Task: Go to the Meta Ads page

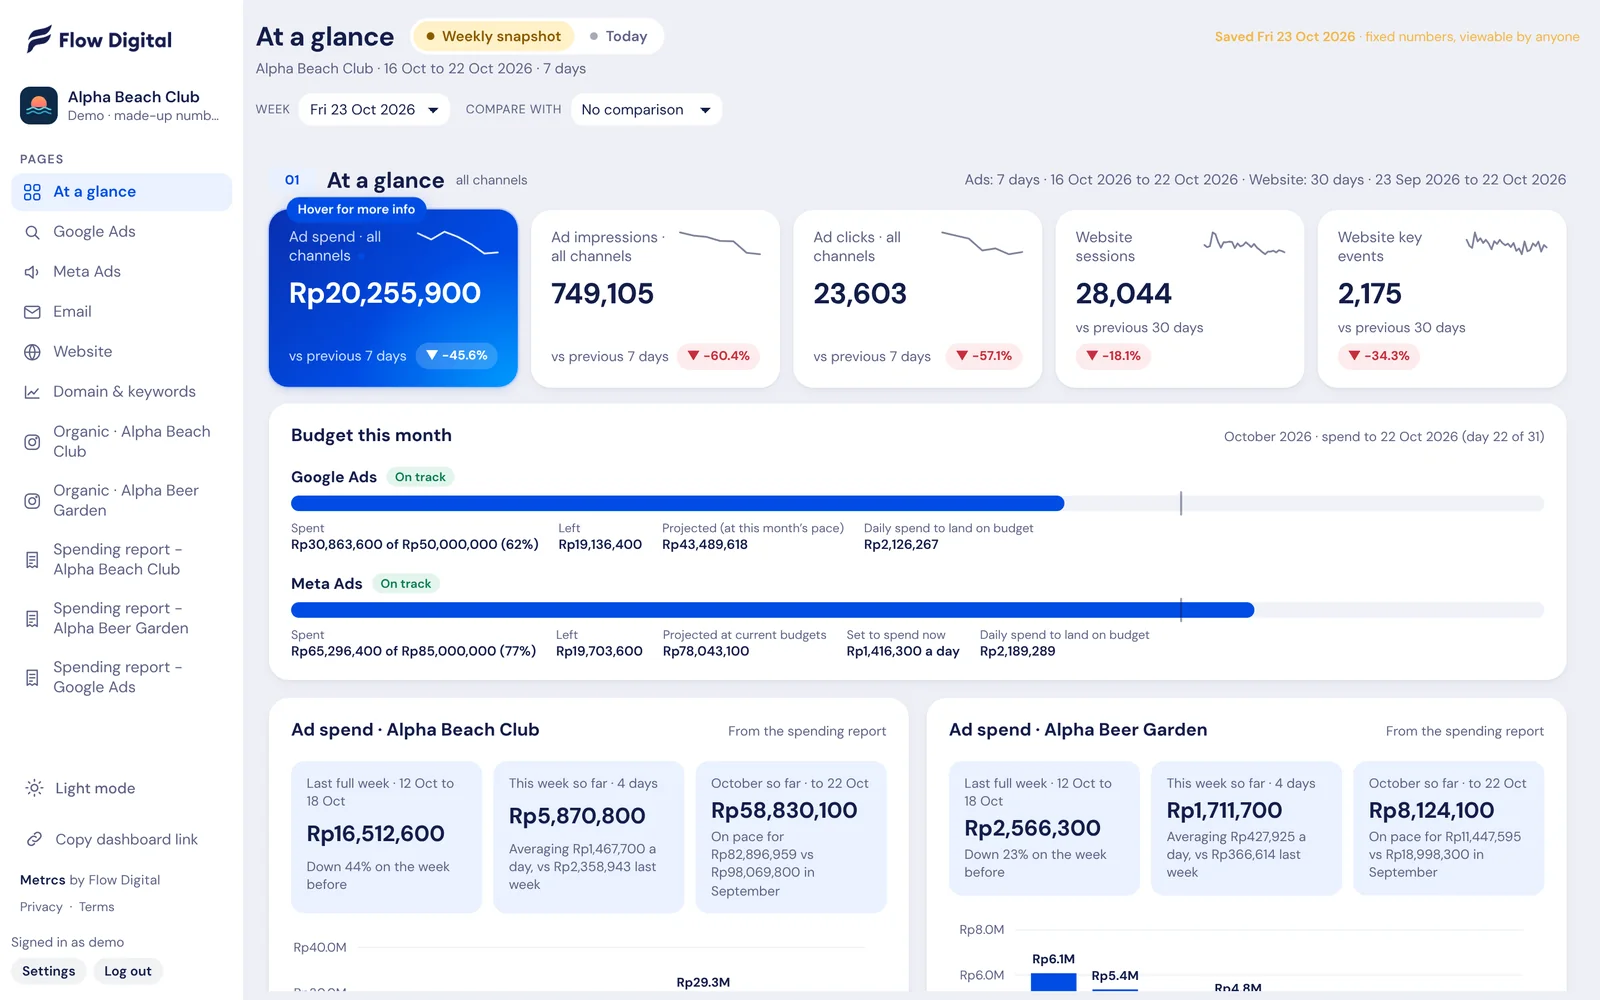Action: (121, 272)
